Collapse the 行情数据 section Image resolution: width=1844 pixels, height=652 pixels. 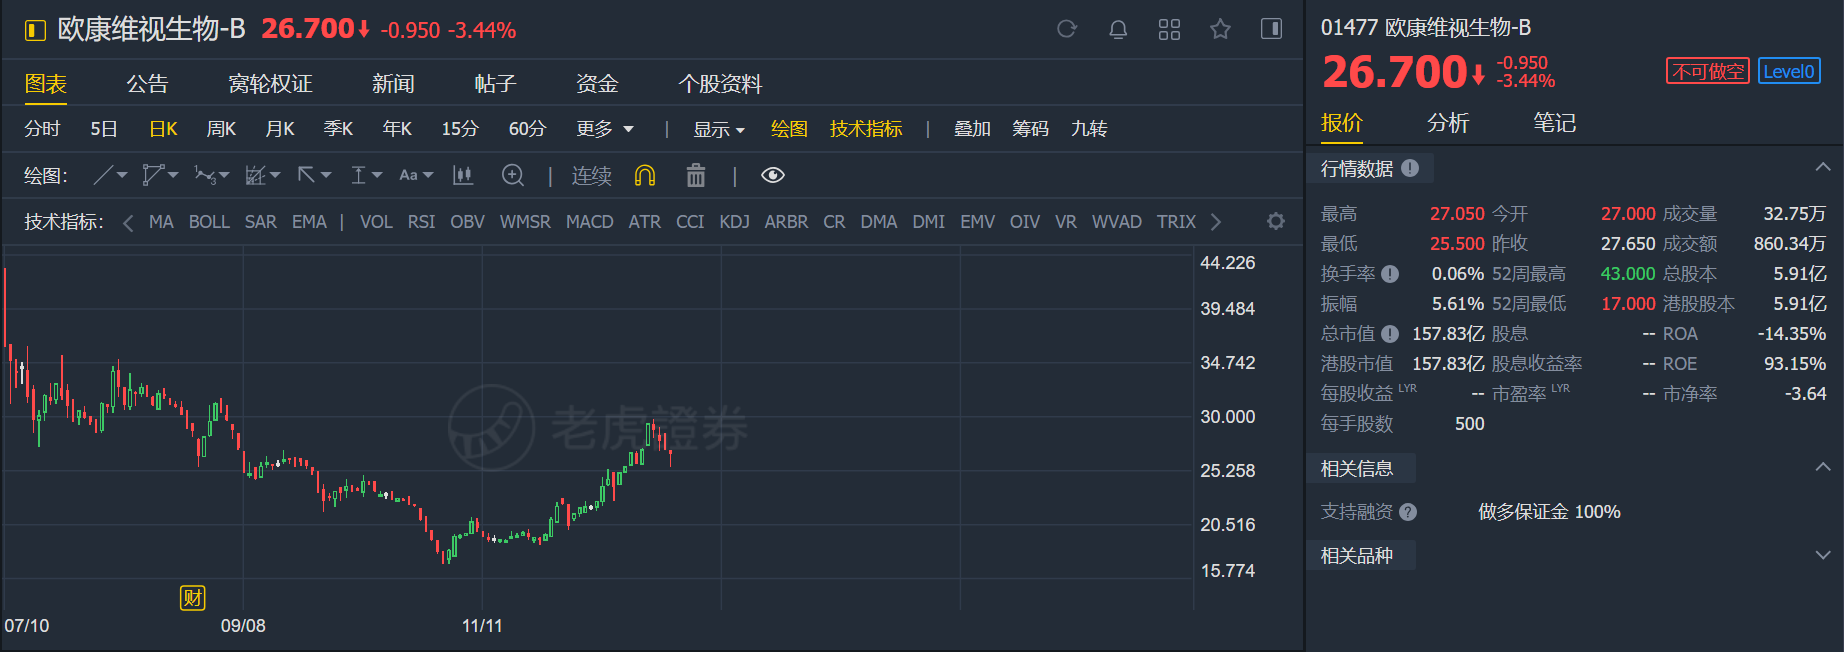click(1822, 167)
